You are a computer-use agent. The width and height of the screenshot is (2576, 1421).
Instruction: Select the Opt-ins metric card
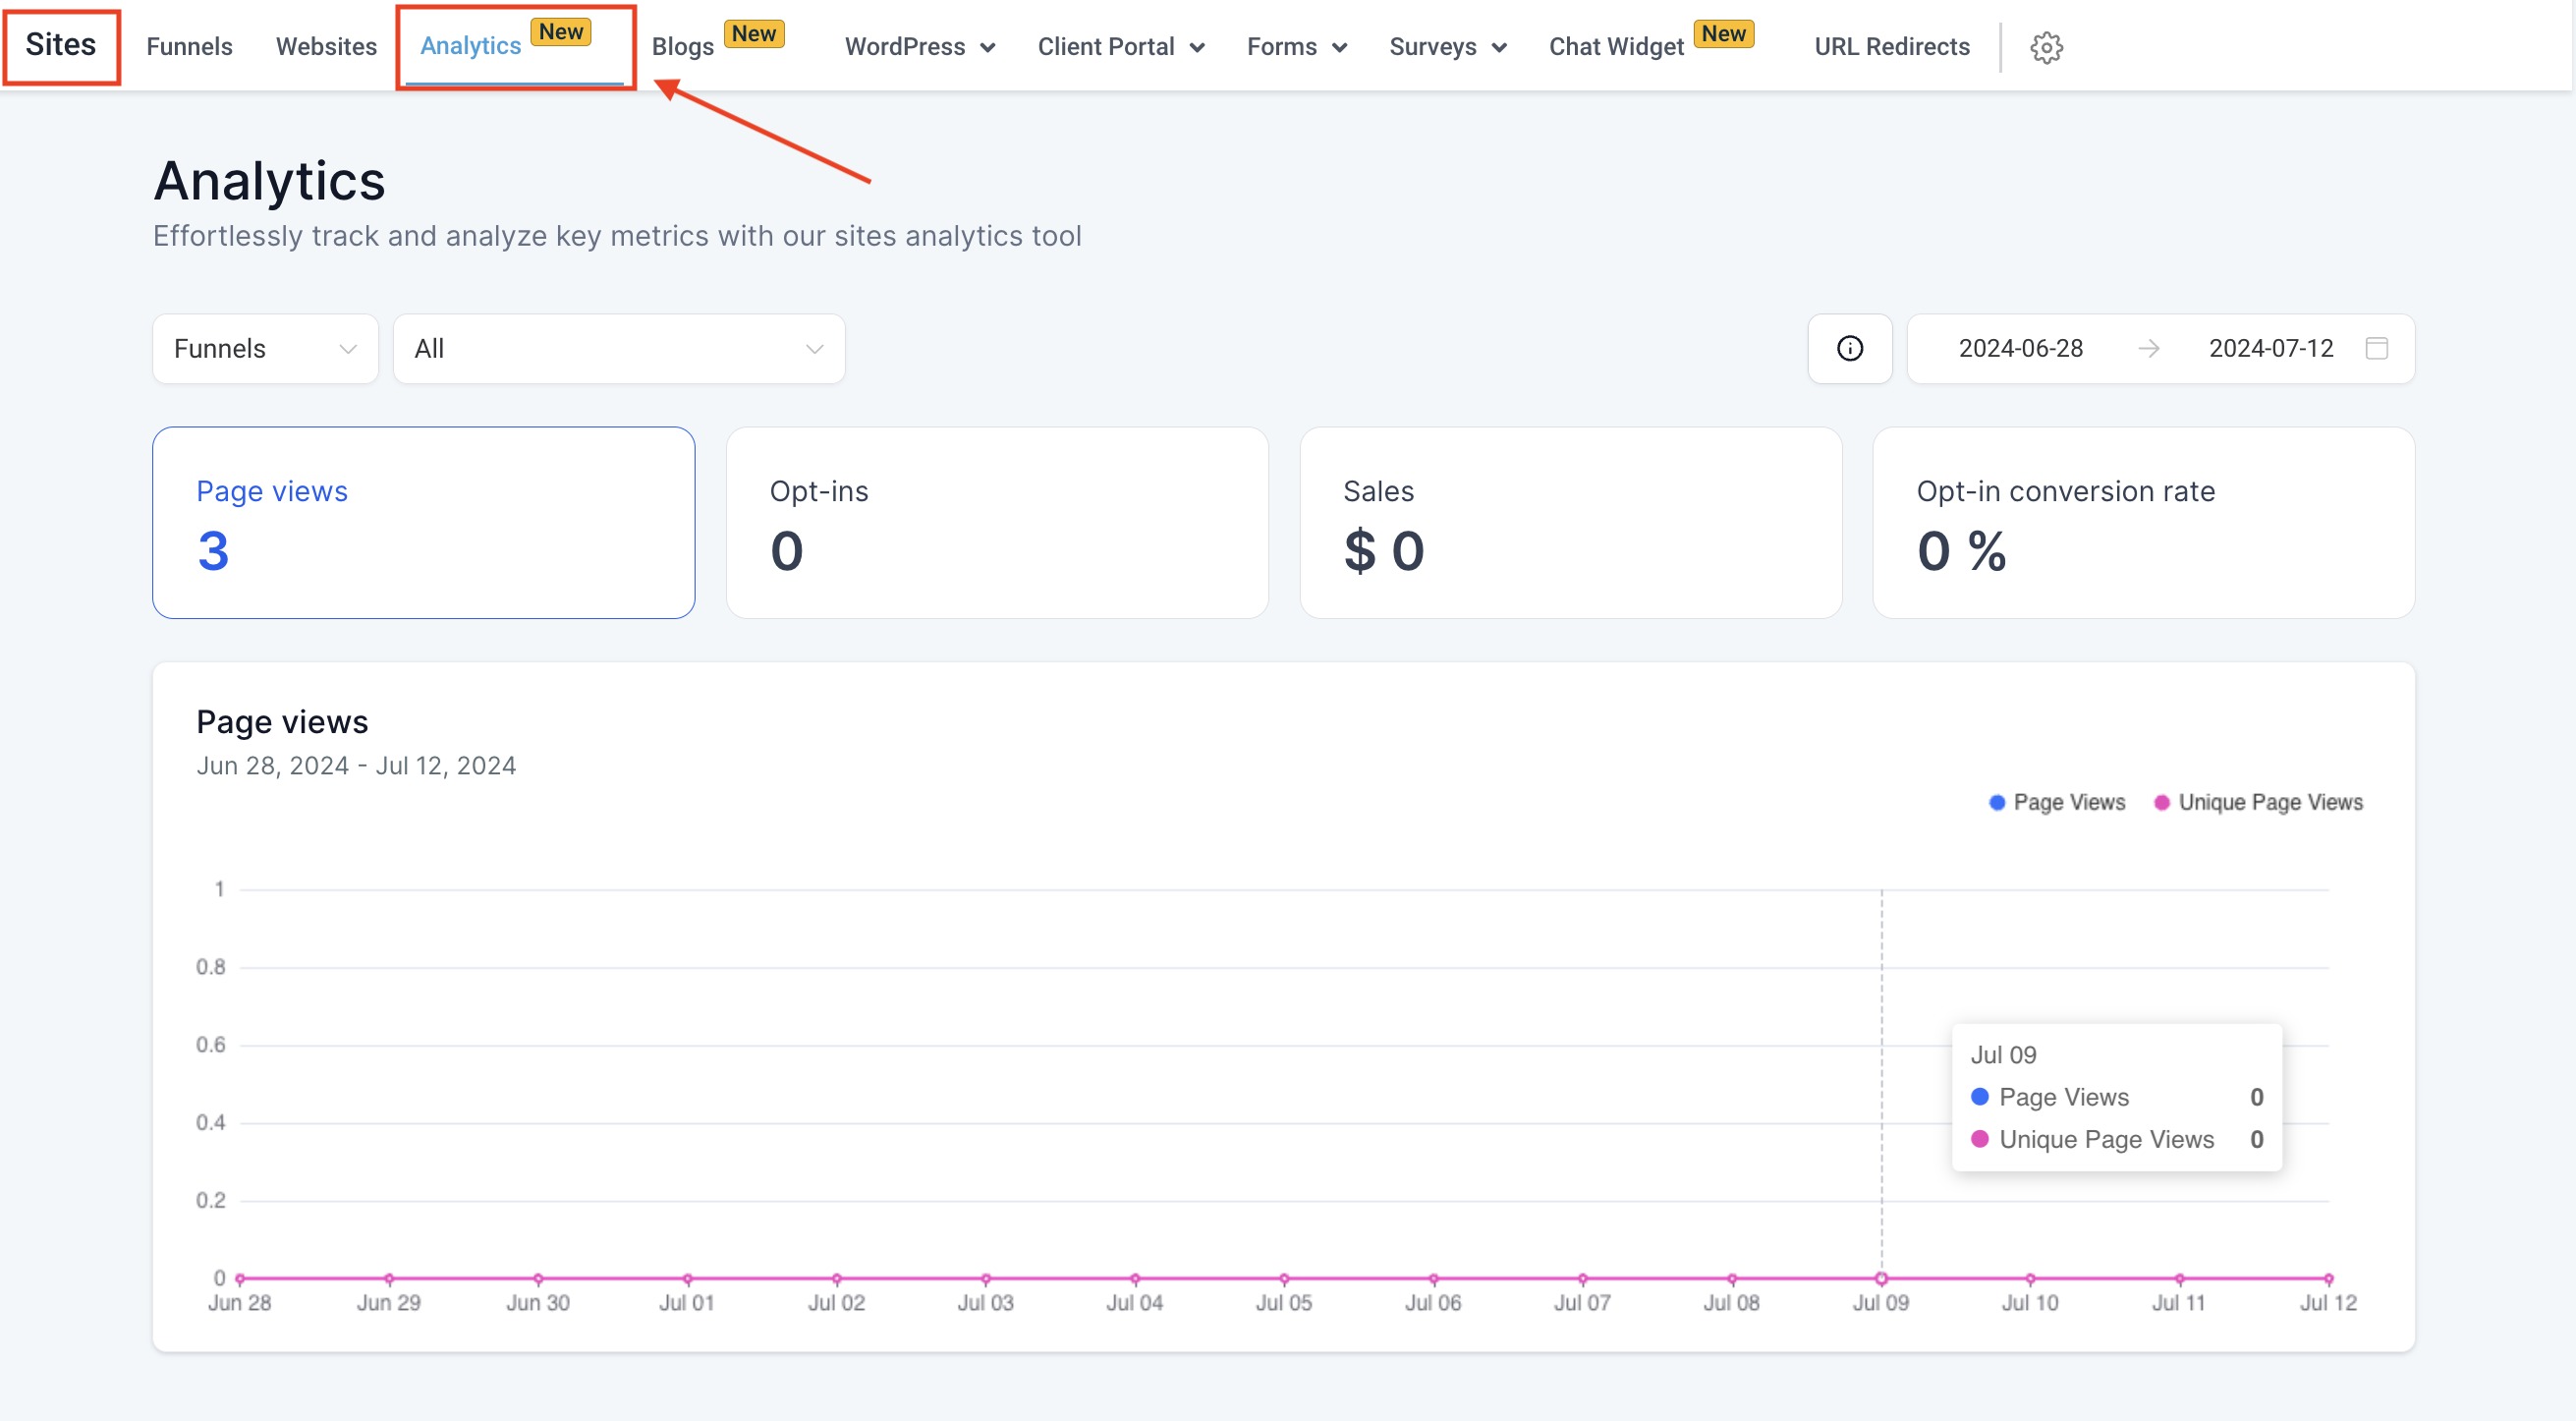click(996, 522)
